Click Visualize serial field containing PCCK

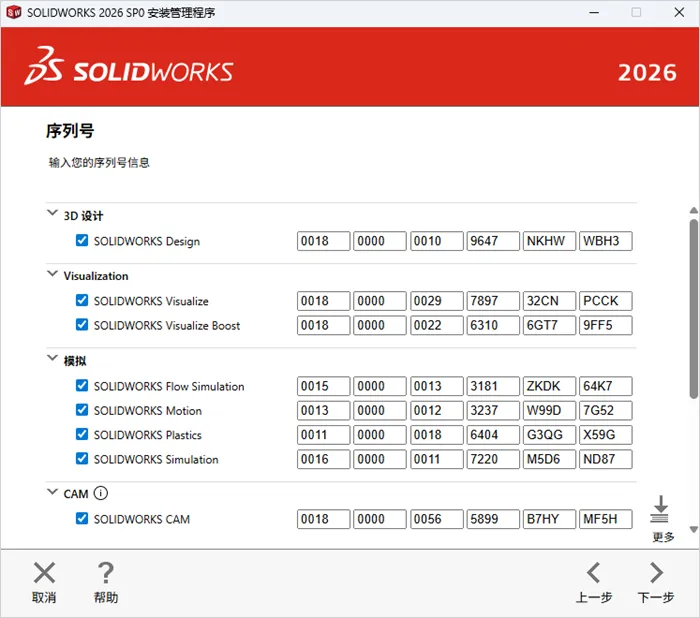pyautogui.click(x=606, y=301)
